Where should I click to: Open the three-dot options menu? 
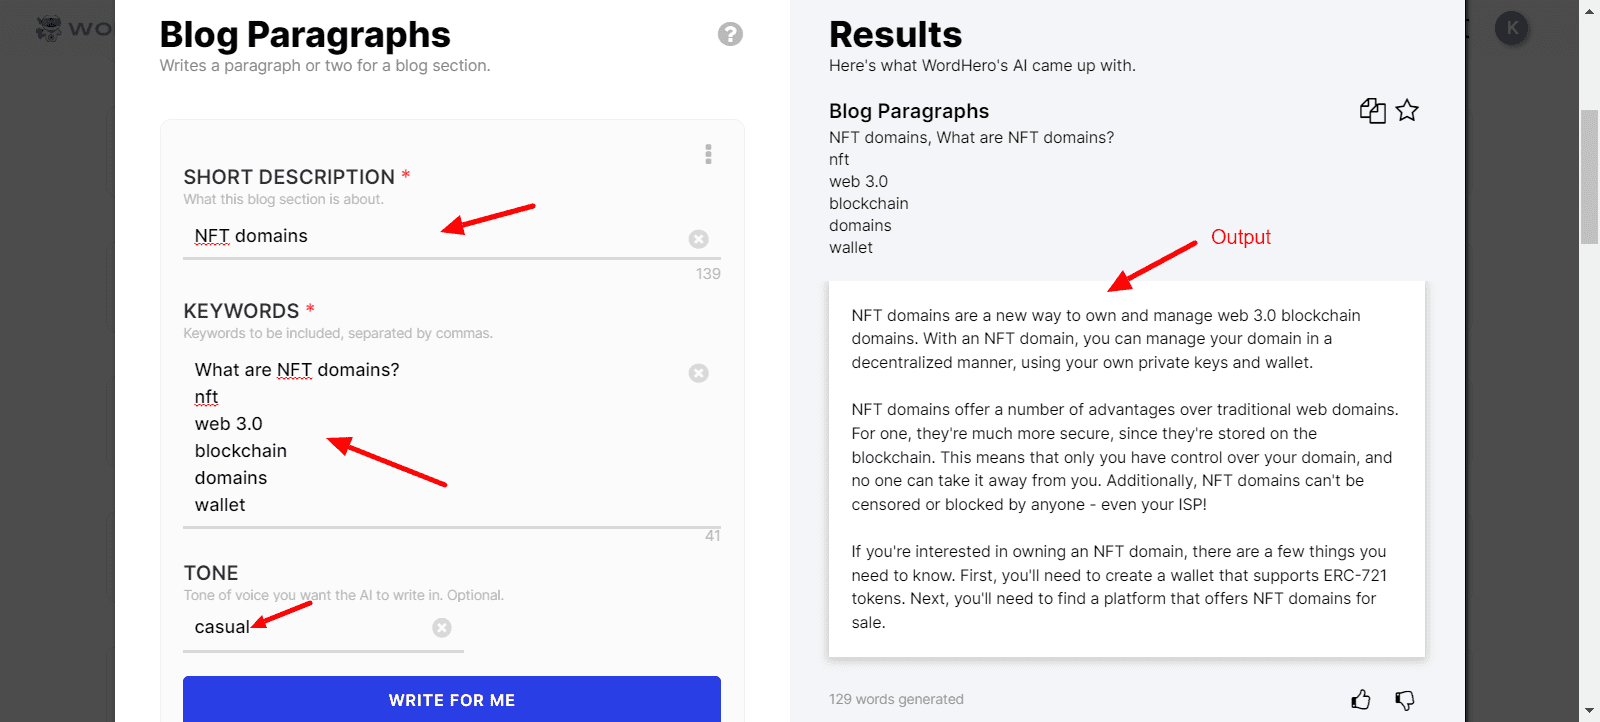708,154
